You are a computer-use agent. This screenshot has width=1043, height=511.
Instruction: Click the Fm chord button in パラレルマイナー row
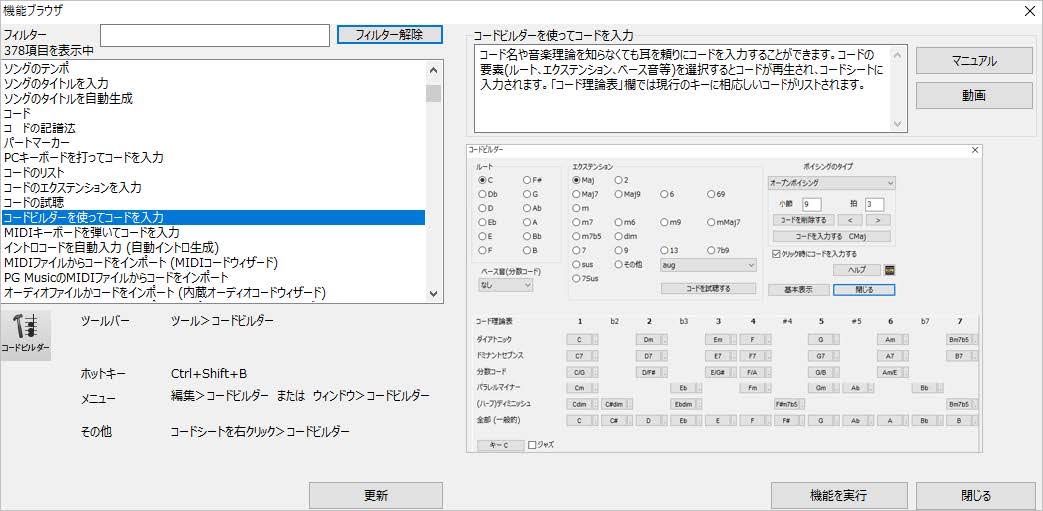point(752,388)
